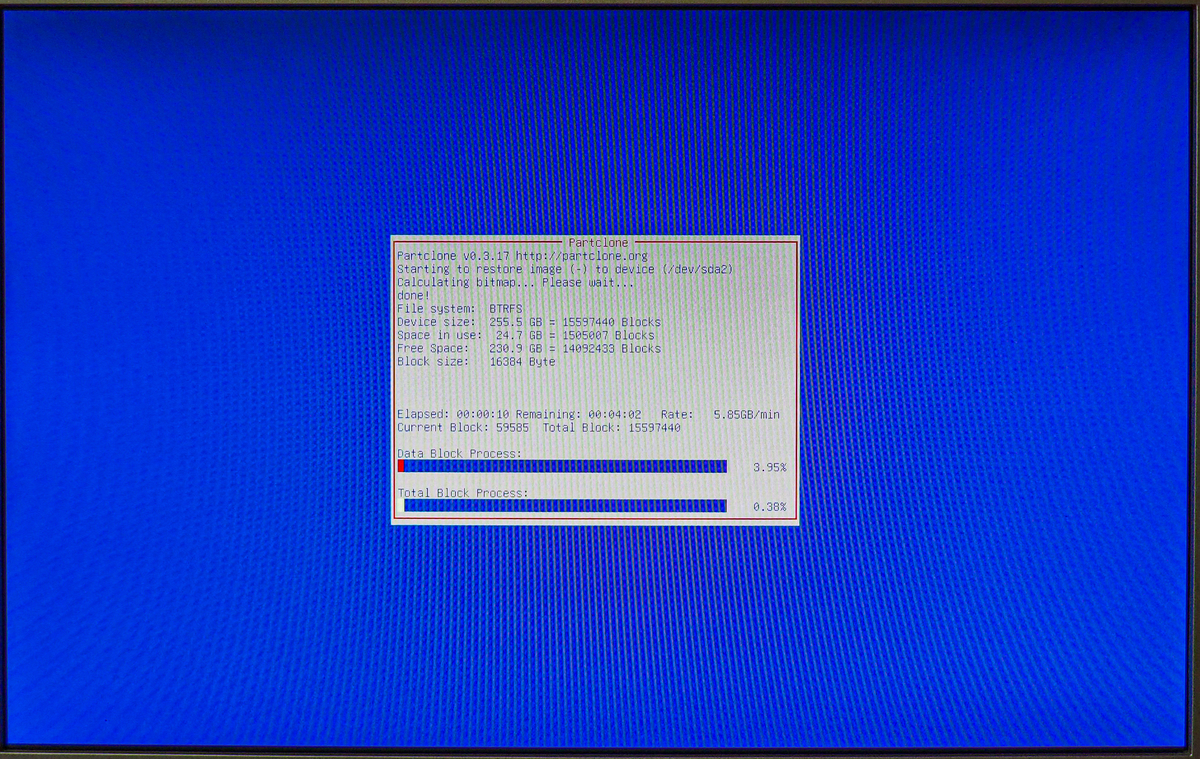Click the '1505007 Blocks' value
1200x759 pixels.
click(608, 335)
